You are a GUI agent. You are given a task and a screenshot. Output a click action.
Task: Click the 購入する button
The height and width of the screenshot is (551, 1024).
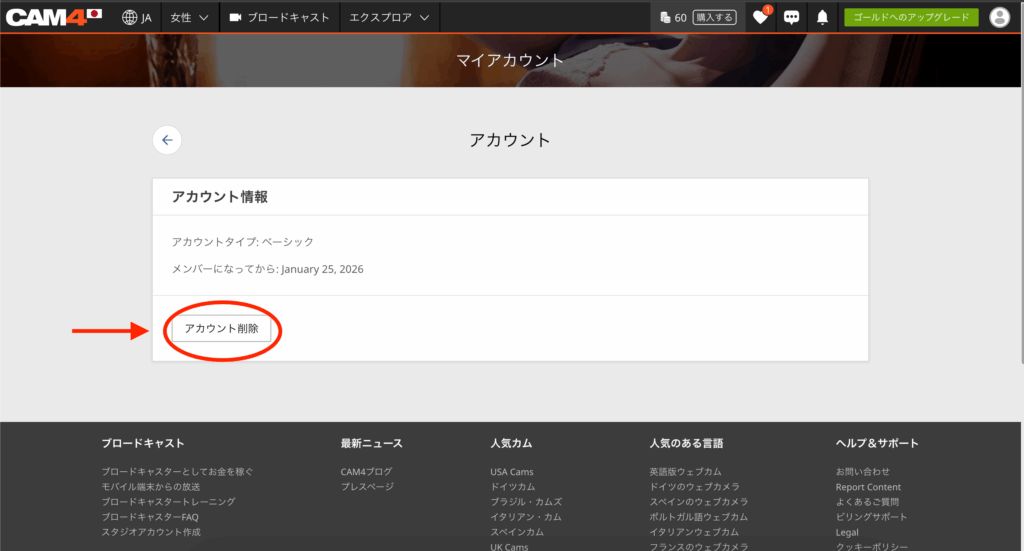[714, 18]
